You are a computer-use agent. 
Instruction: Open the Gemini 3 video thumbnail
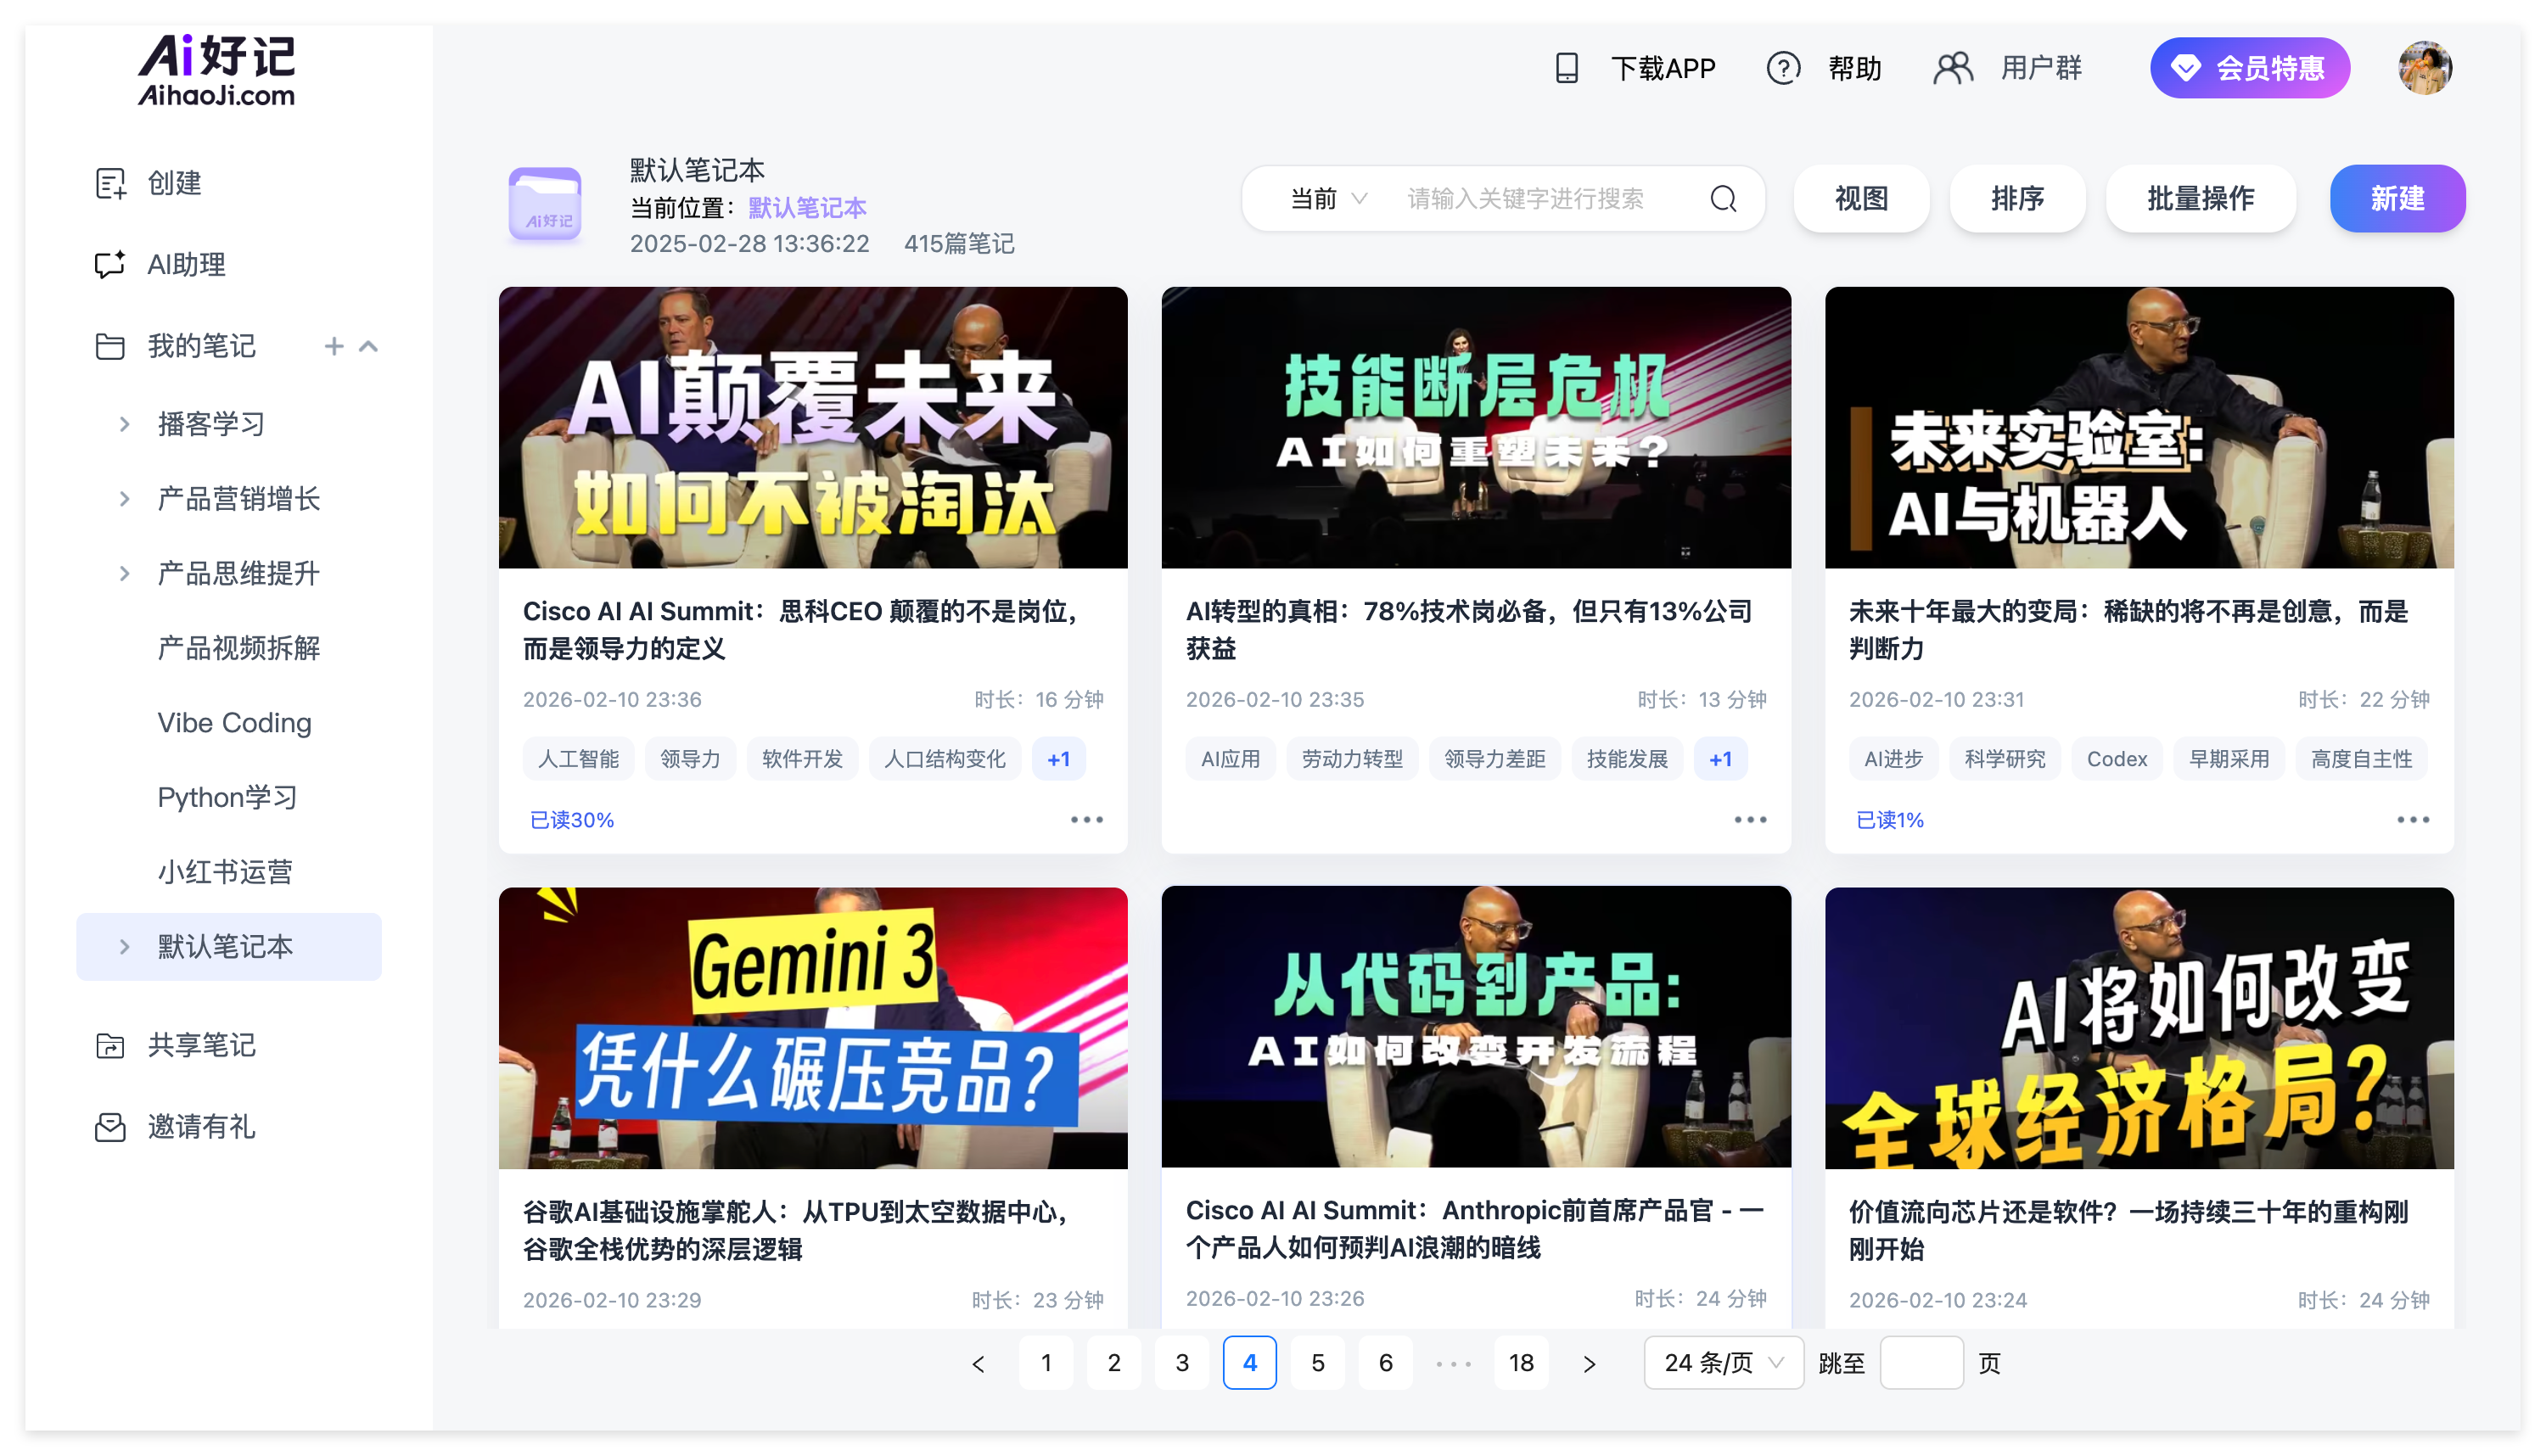coord(813,1028)
